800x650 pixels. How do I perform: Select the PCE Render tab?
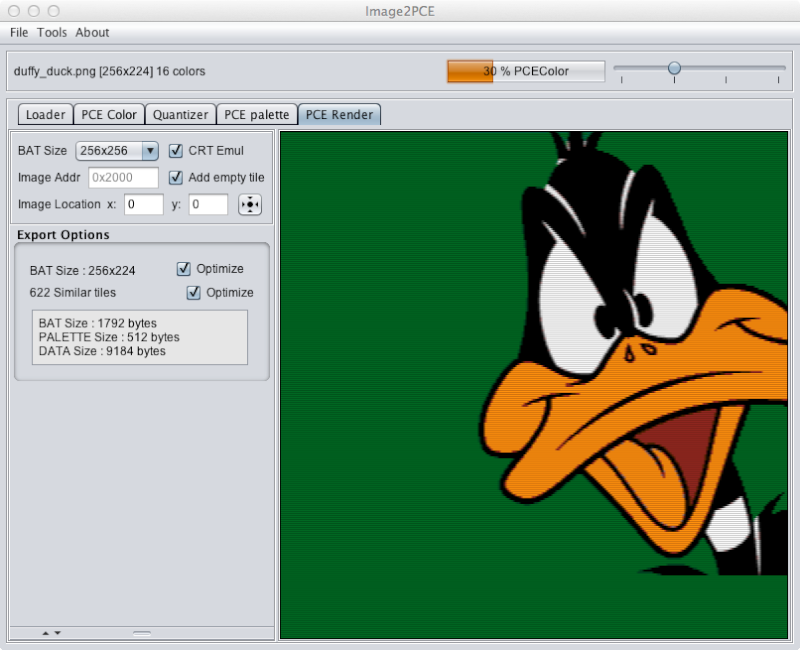[x=339, y=114]
